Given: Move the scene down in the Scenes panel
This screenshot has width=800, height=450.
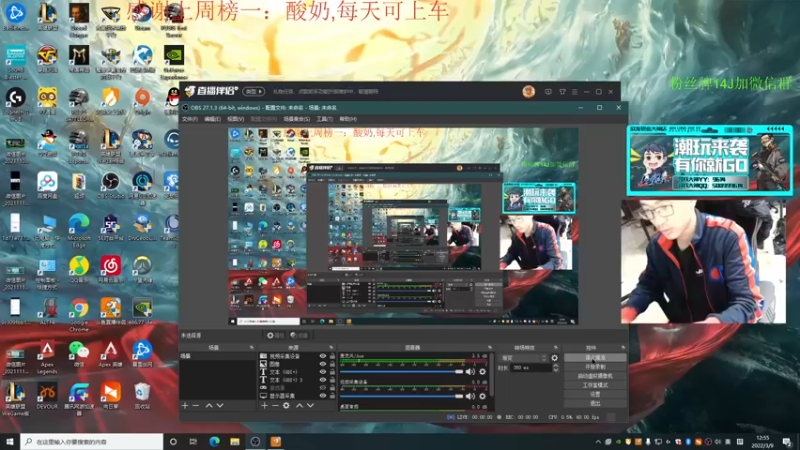Looking at the screenshot, I should (x=220, y=406).
